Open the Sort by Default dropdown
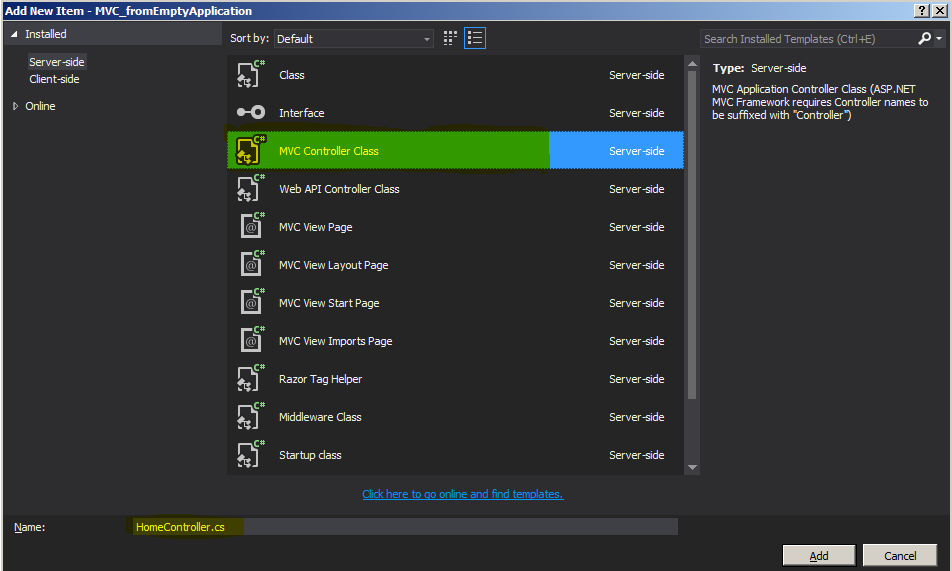 click(x=353, y=39)
